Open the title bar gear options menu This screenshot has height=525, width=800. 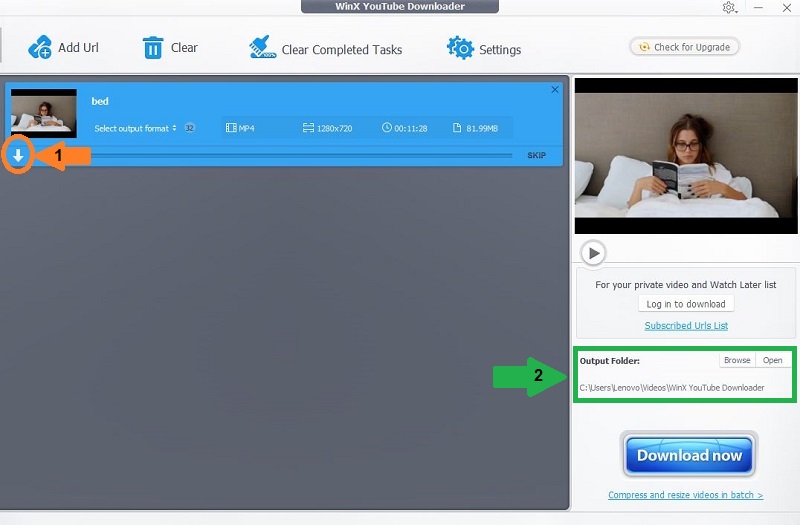730,8
